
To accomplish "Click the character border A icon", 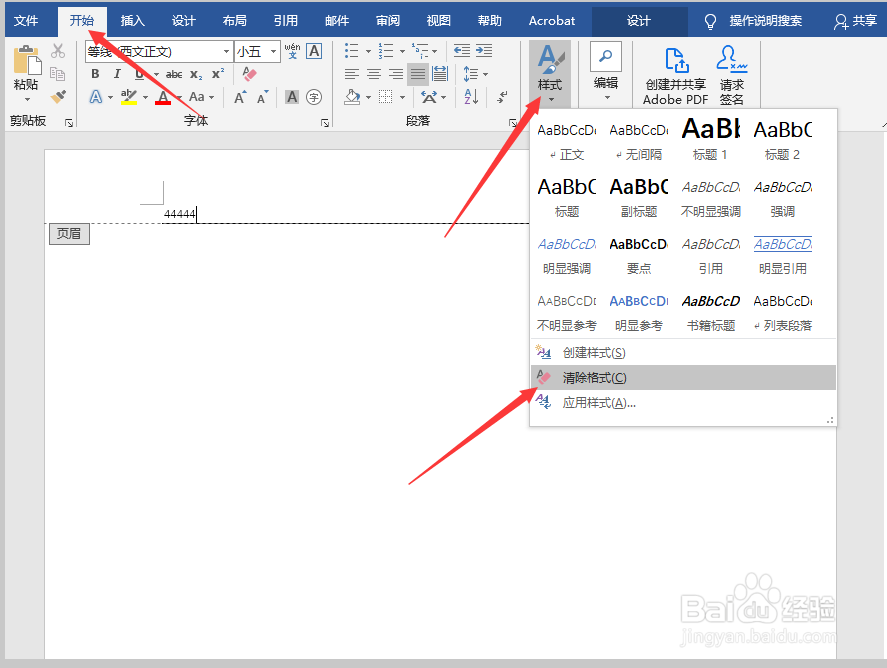I will tap(314, 51).
